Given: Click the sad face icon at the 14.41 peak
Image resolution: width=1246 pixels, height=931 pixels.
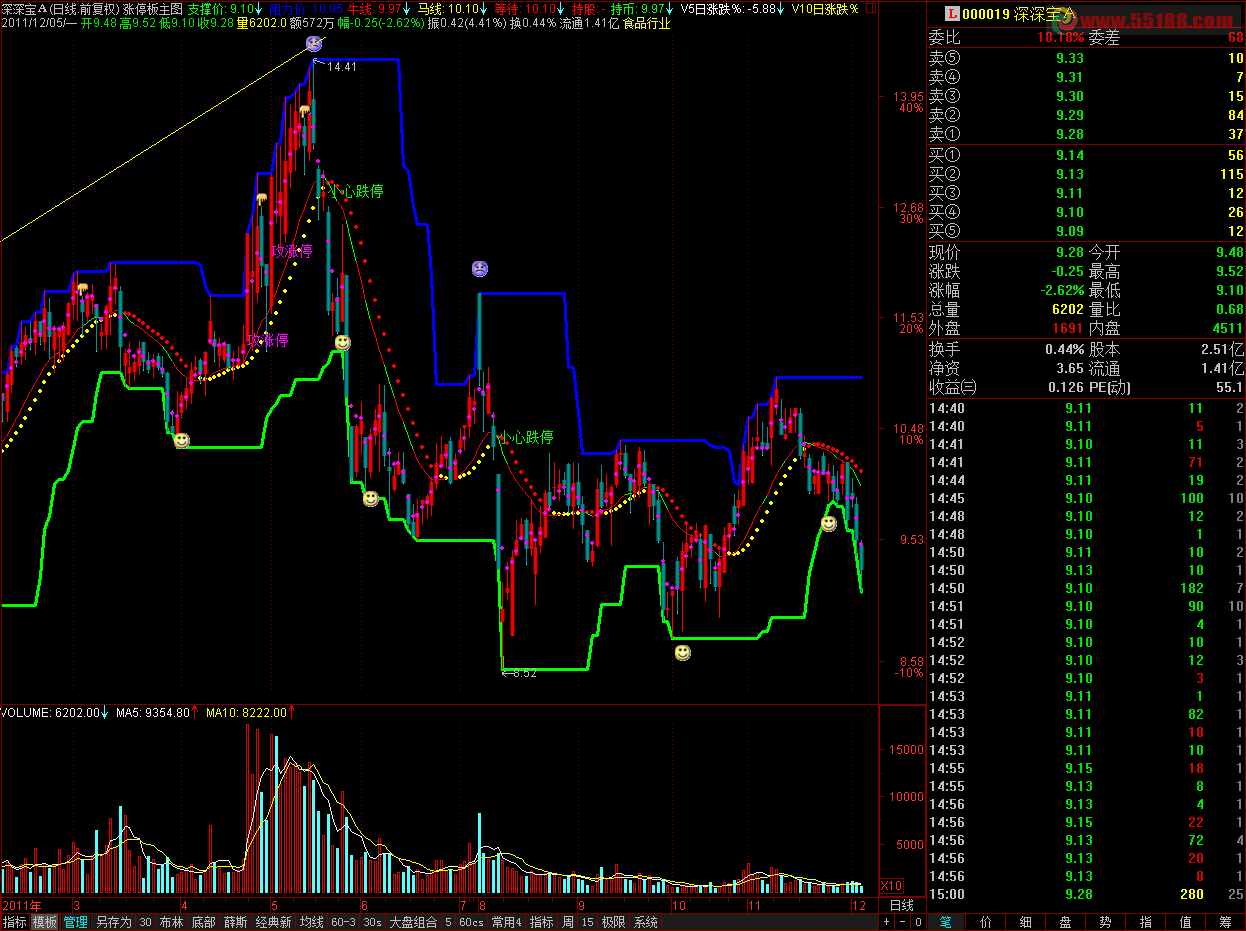Looking at the screenshot, I should click(x=314, y=44).
